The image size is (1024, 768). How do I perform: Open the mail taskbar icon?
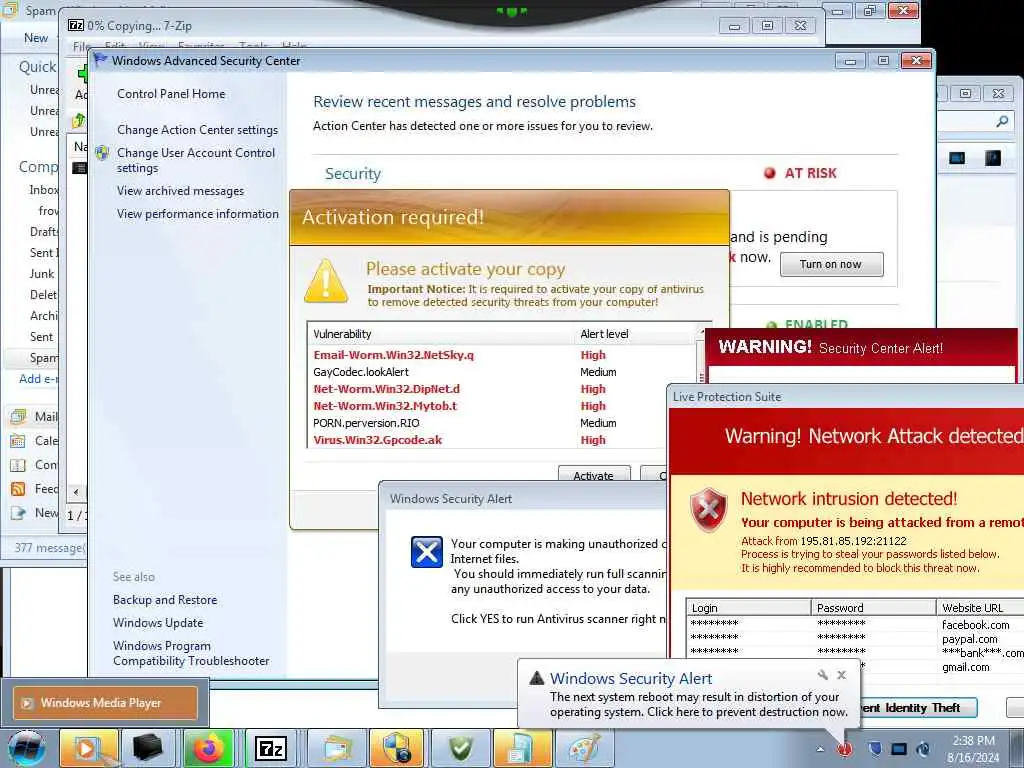[336, 748]
